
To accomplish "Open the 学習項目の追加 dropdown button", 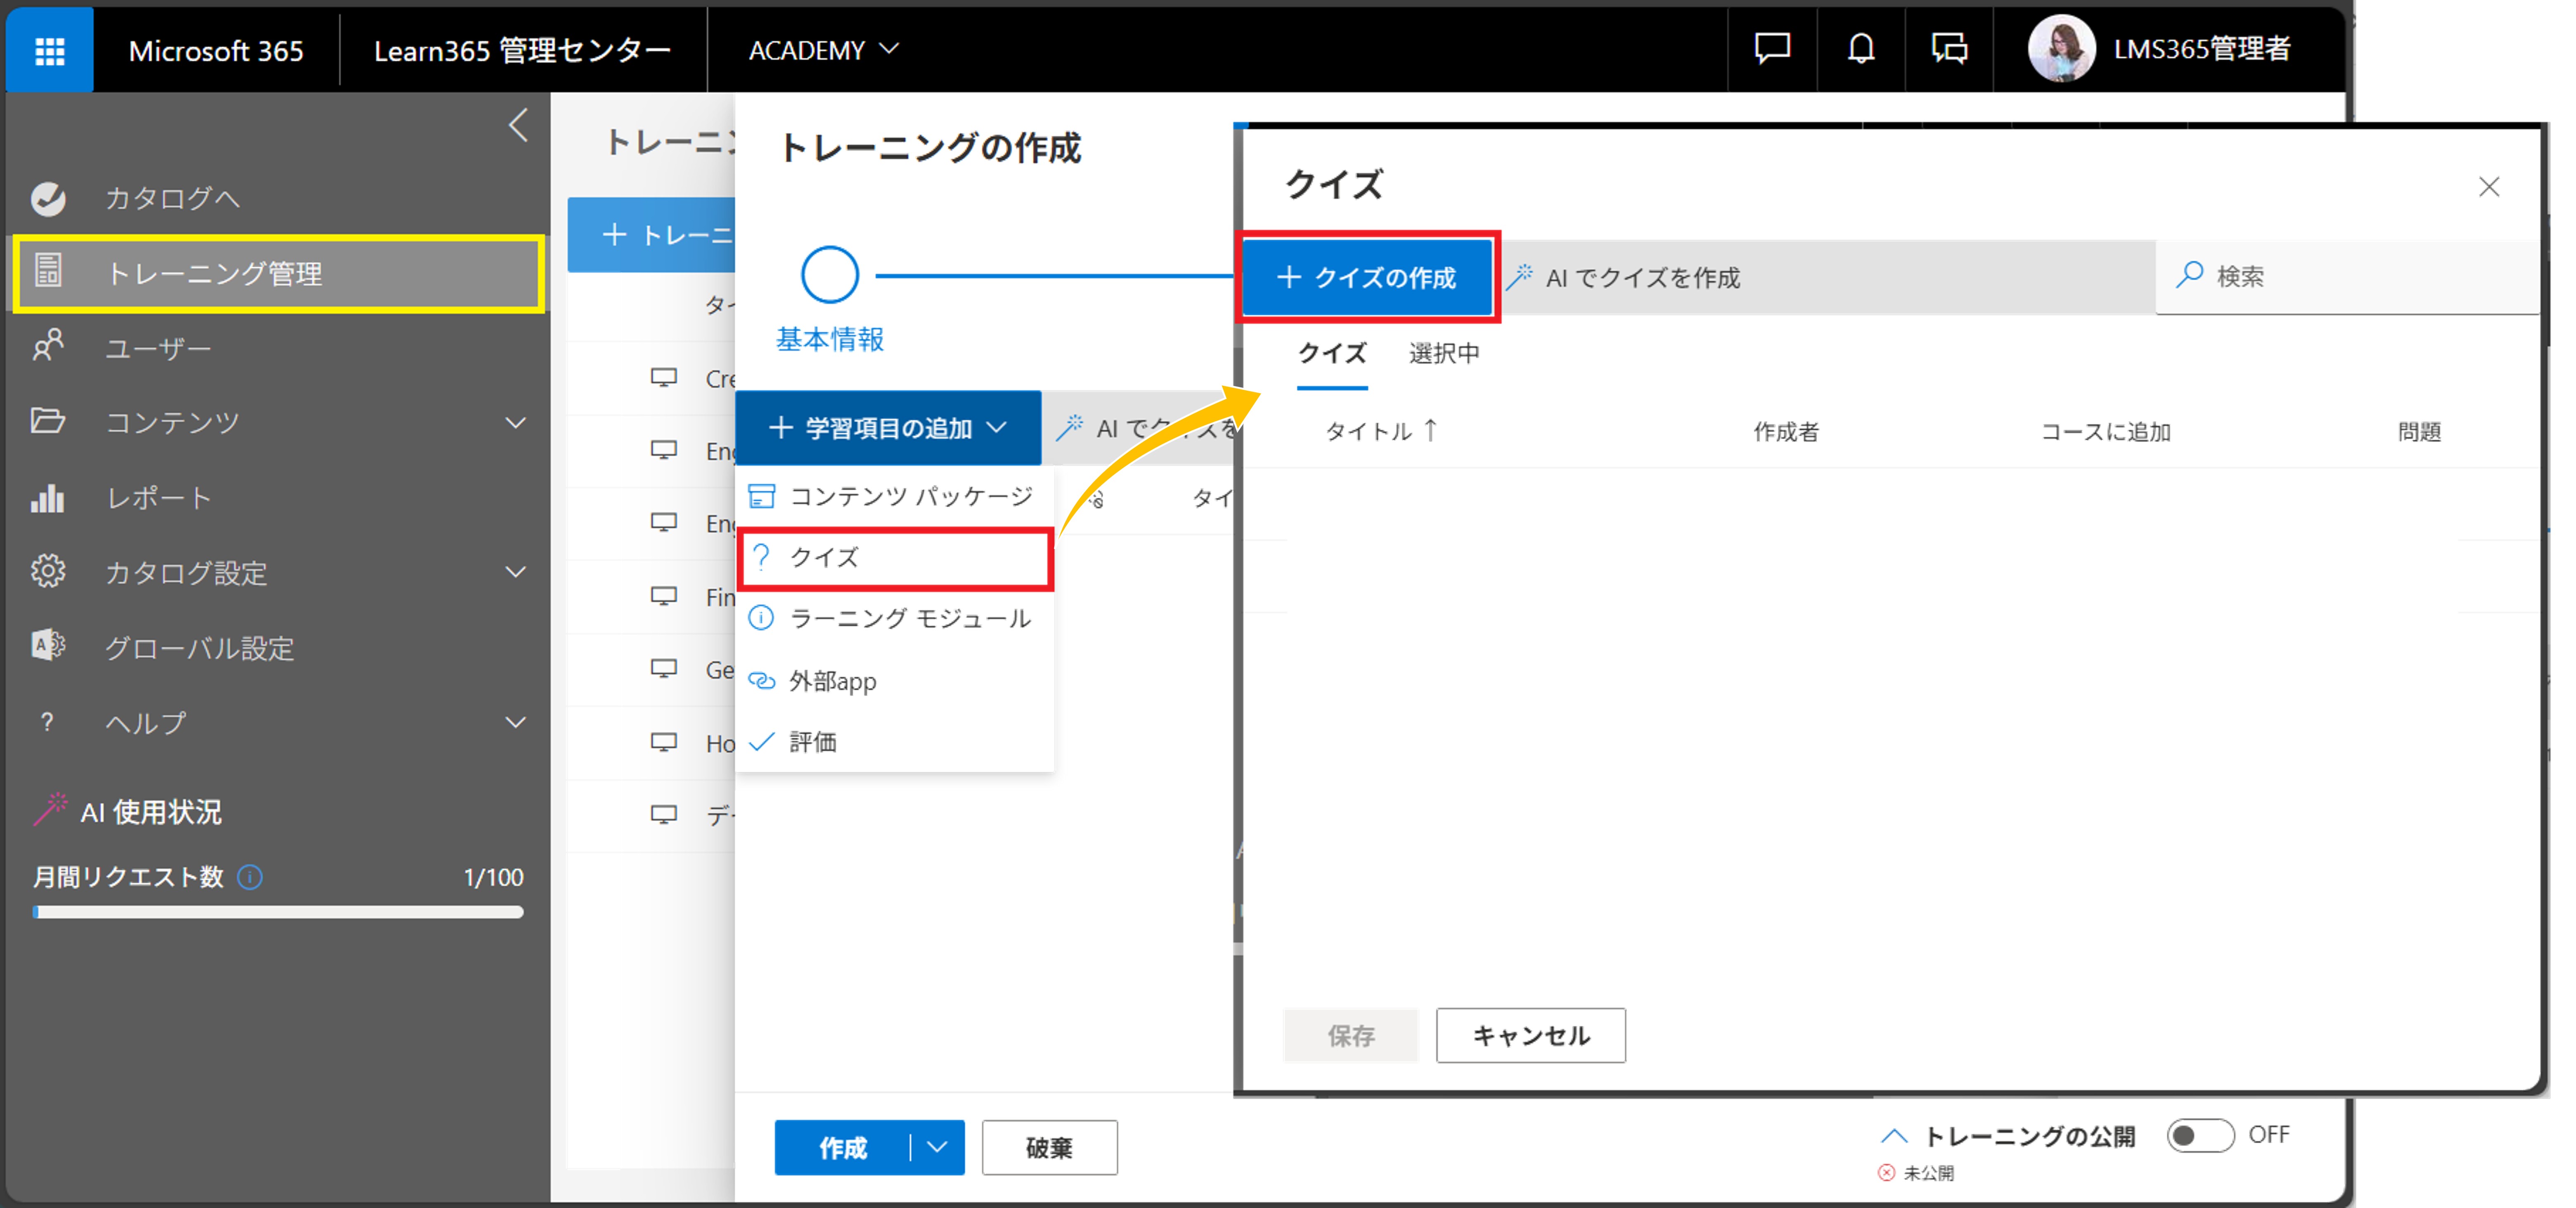I will (x=888, y=428).
